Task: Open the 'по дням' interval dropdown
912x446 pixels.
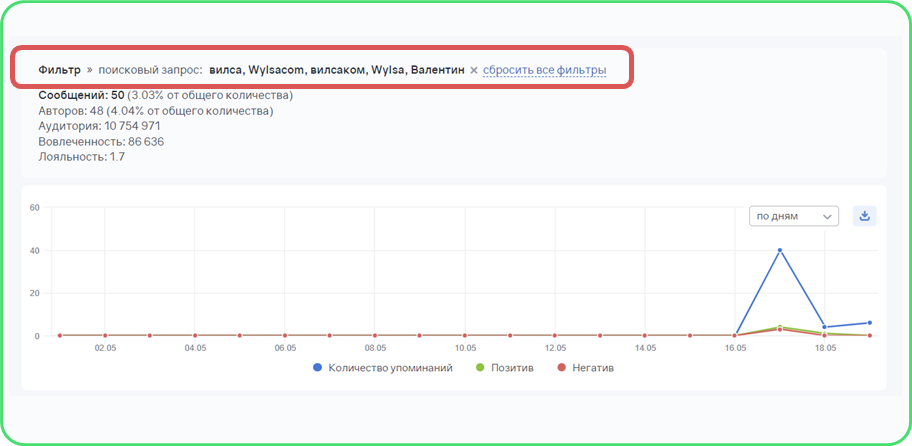Action: pyautogui.click(x=794, y=216)
